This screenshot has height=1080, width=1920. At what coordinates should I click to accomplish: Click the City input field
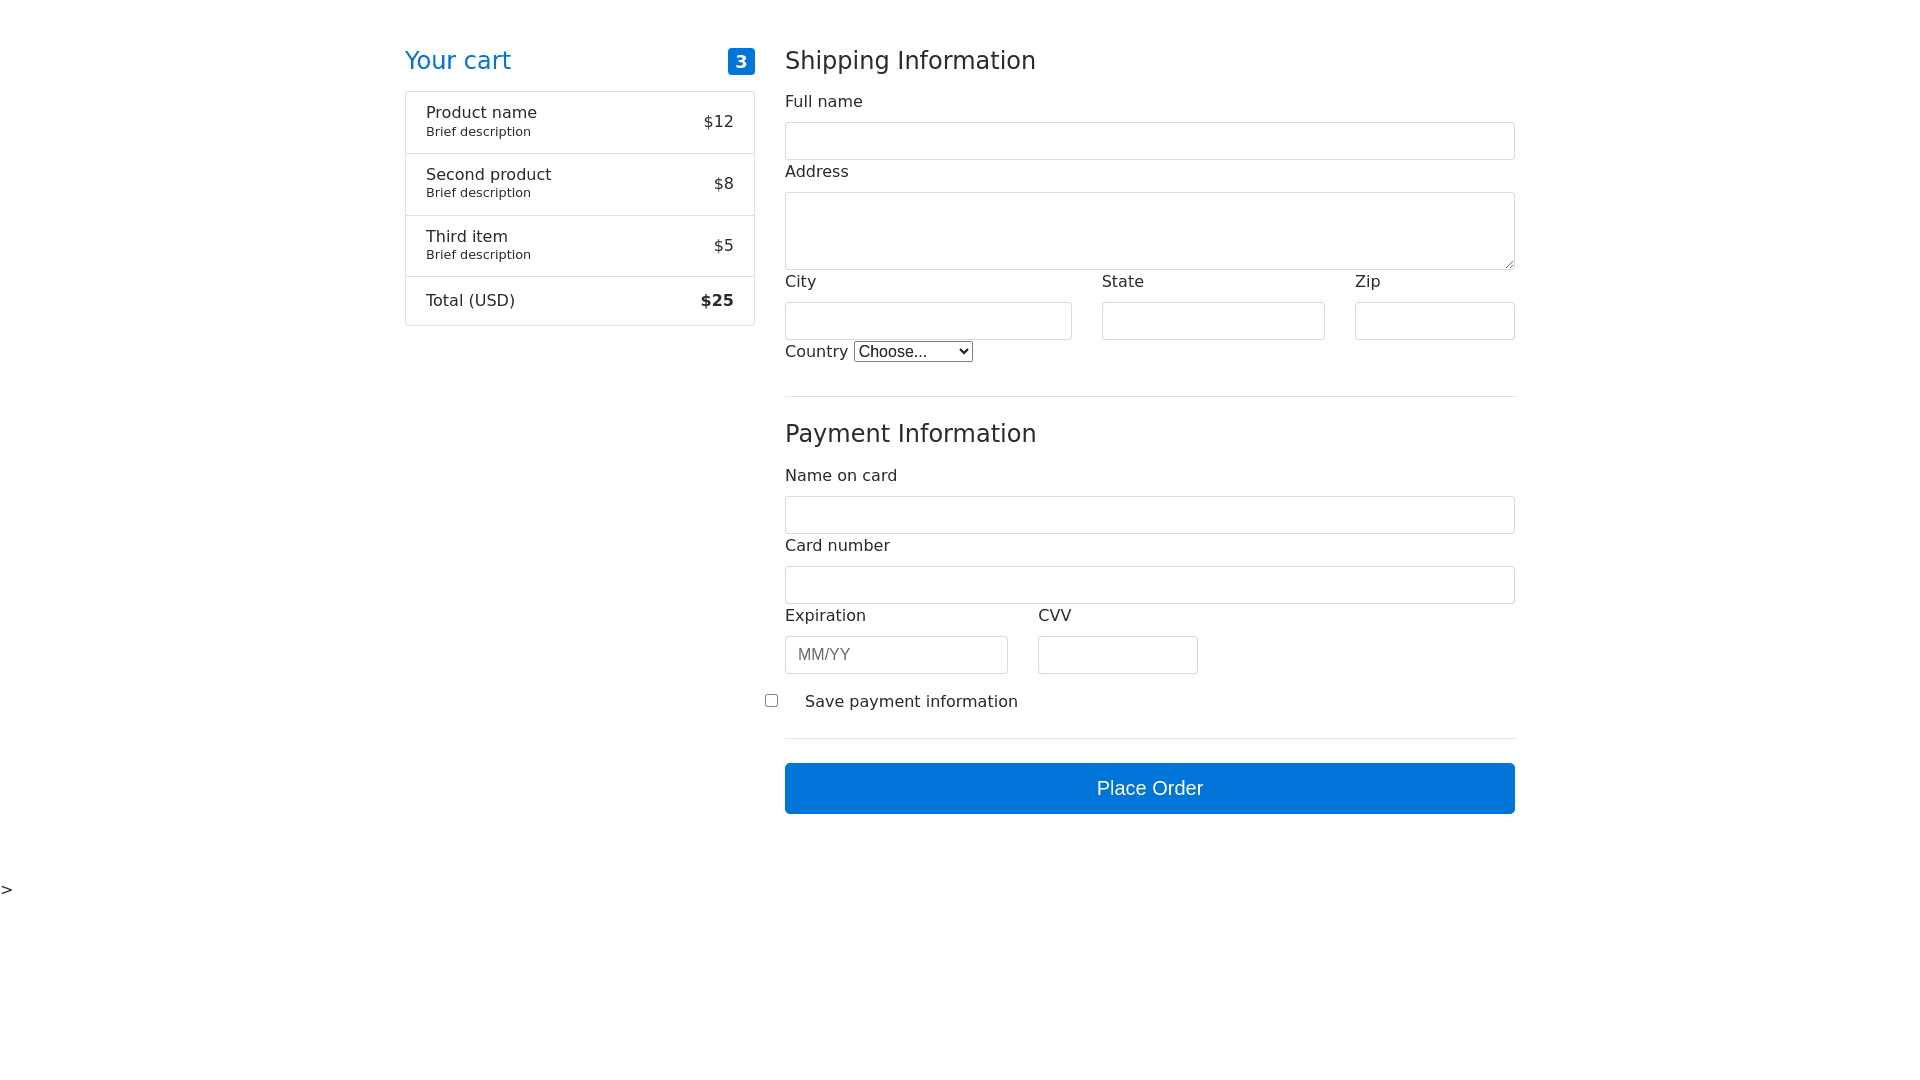point(928,321)
